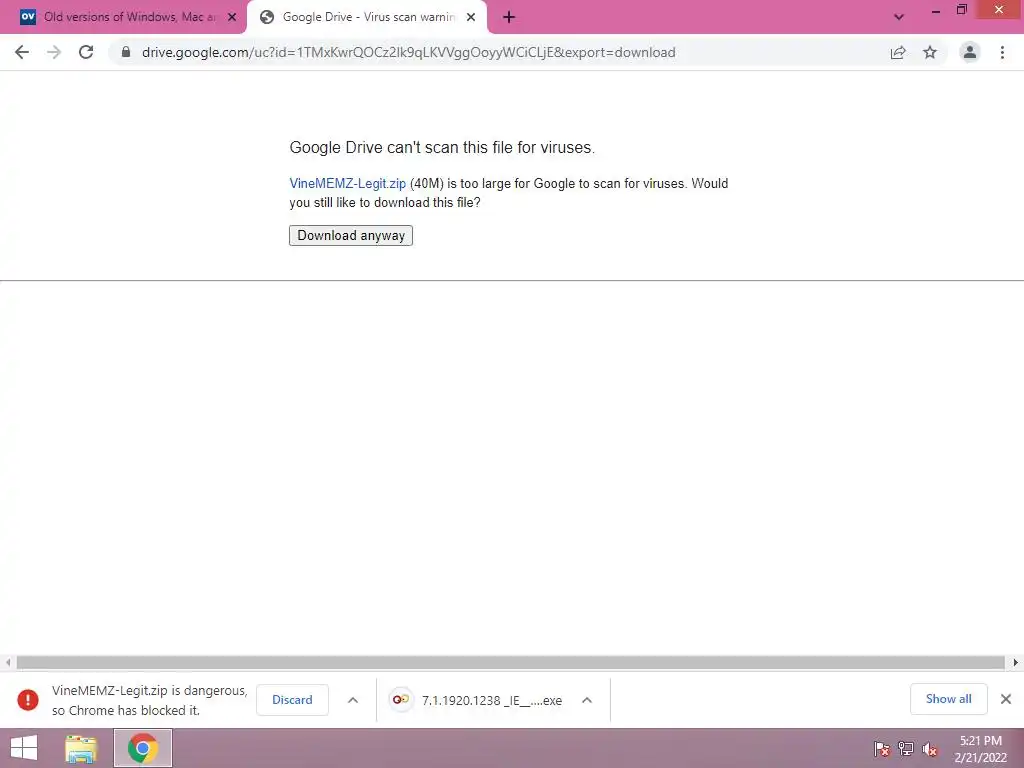Bookmark this tab with the star icon
This screenshot has width=1024, height=768.
(930, 52)
